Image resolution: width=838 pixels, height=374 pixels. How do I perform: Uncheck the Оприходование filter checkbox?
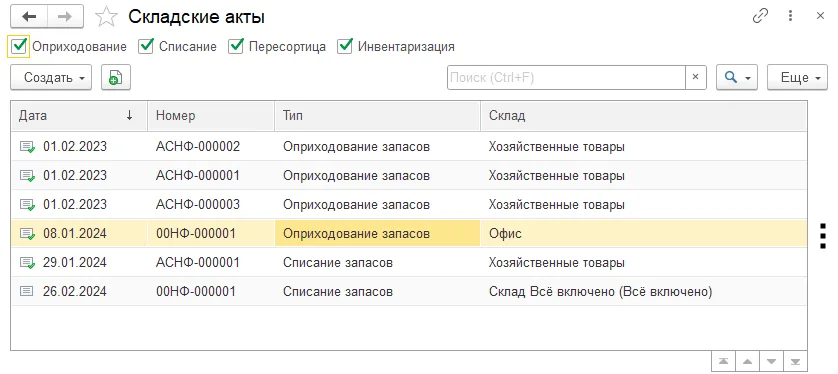[19, 46]
